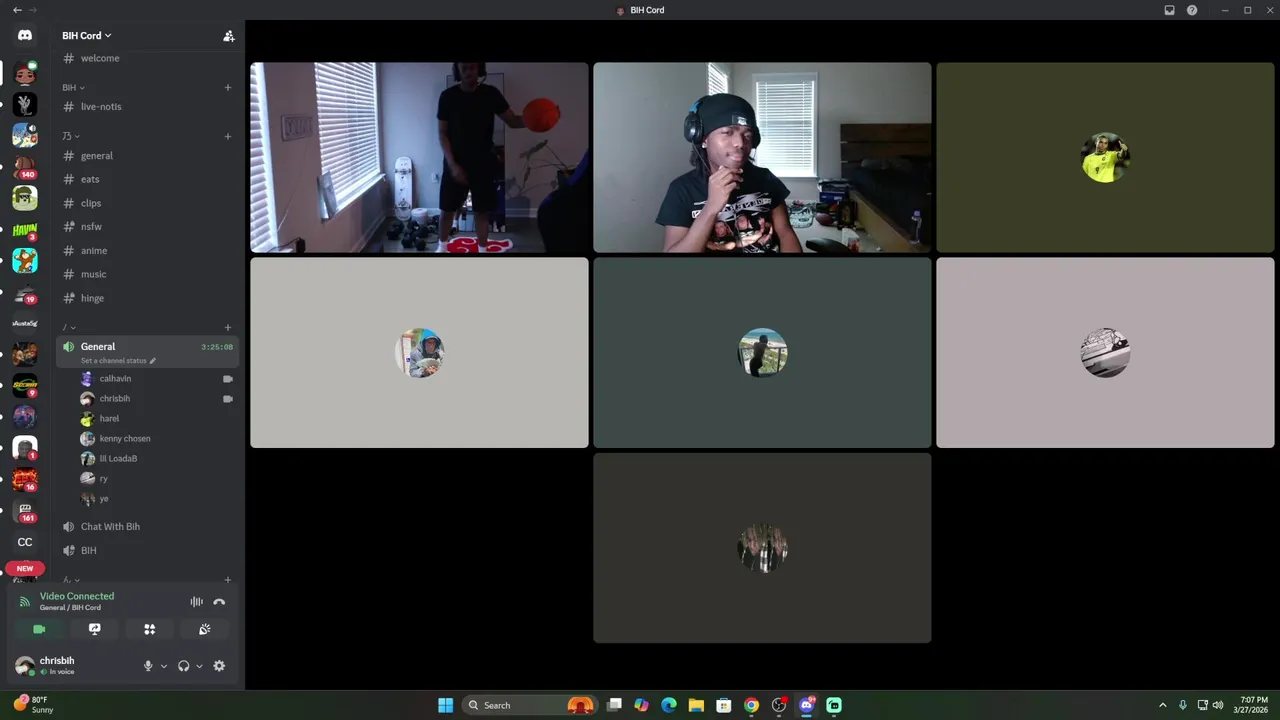Collapse the '/' voice channel category
The image size is (1280, 720).
(69, 327)
